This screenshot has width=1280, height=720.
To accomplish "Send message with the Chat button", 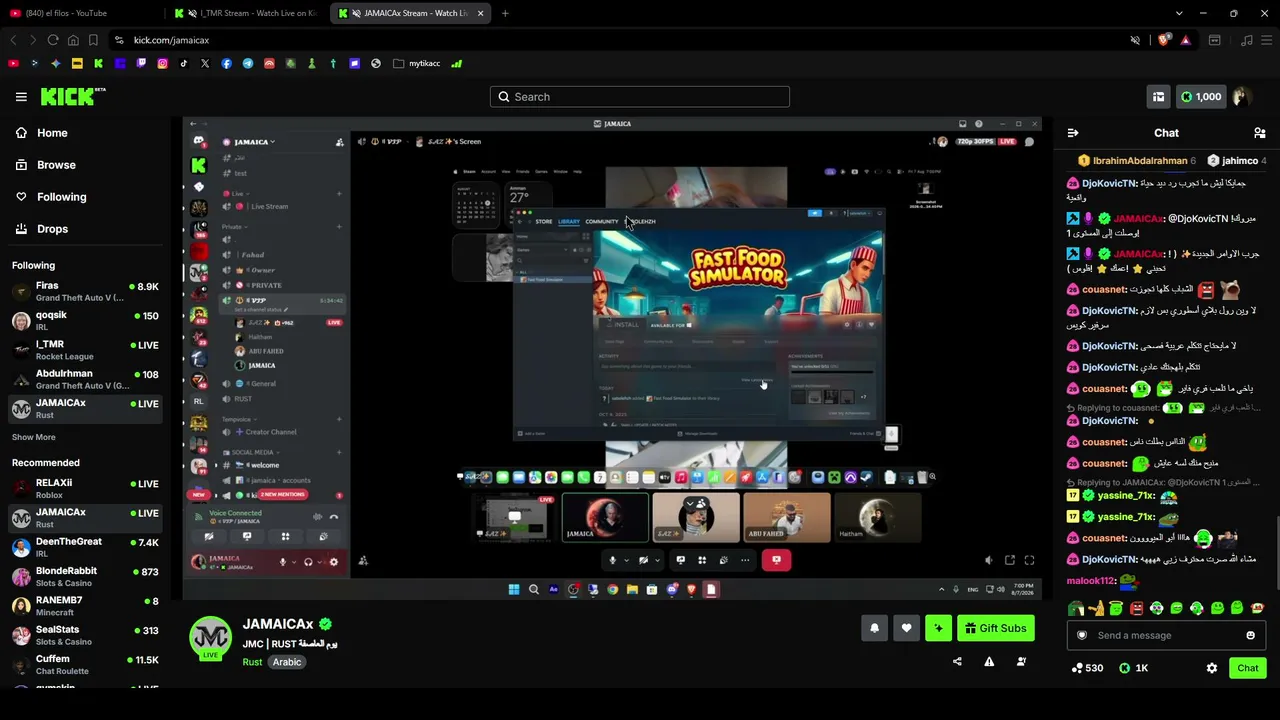I will [x=1247, y=668].
